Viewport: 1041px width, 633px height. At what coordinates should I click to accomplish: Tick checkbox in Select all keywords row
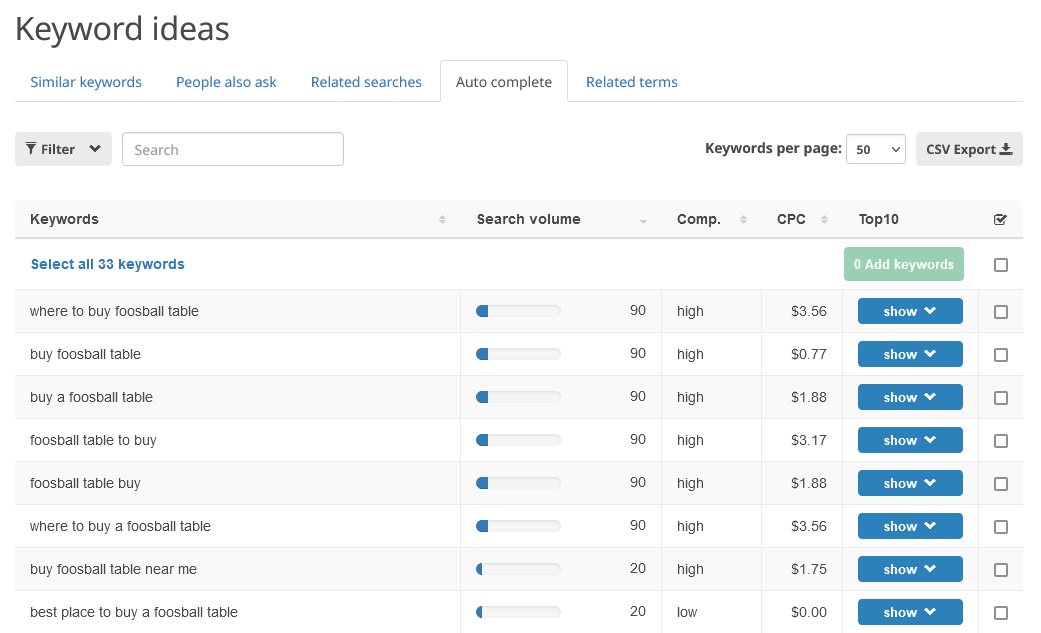[1001, 265]
